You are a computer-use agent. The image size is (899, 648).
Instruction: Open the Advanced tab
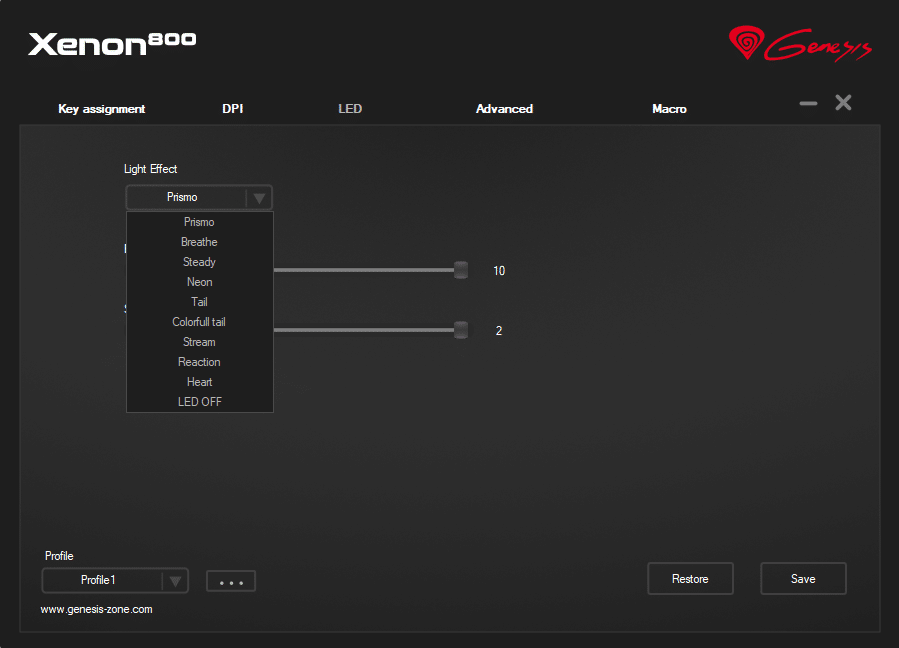point(504,109)
